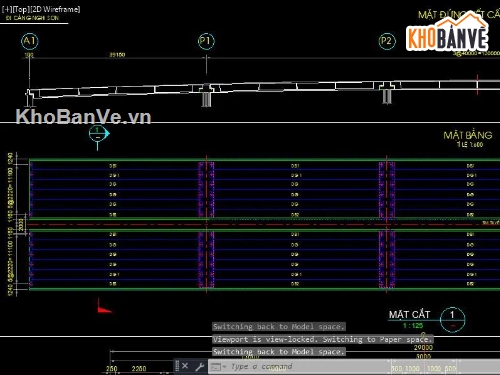Select the A1 axis bubble

click(x=30, y=41)
